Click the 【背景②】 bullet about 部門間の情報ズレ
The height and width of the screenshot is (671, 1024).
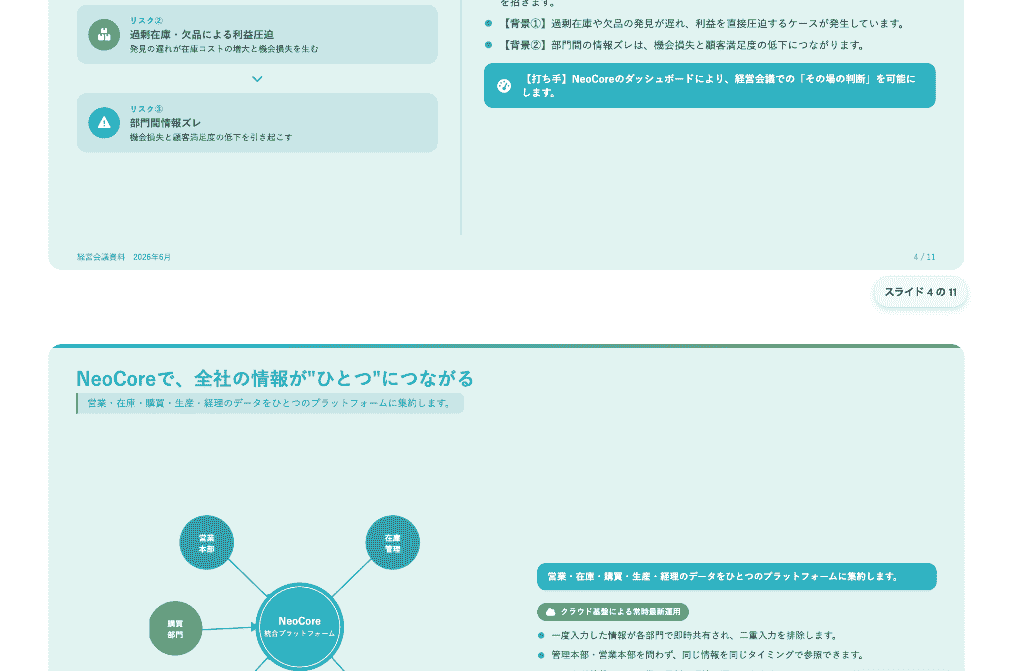point(676,45)
